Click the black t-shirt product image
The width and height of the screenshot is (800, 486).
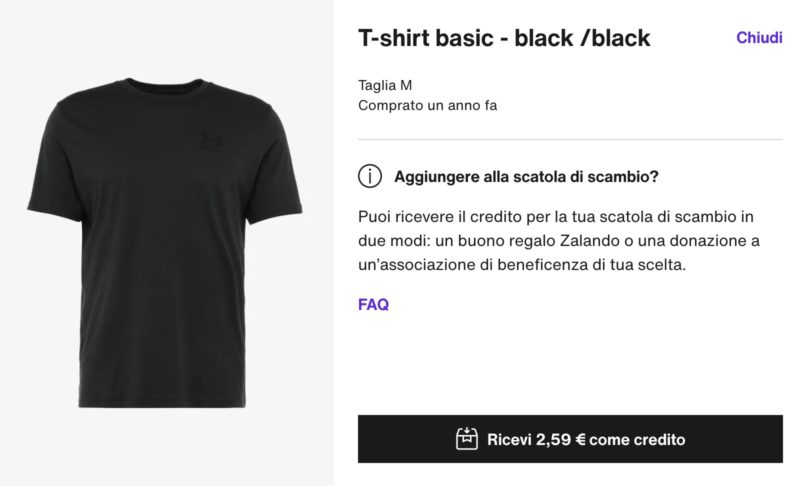[x=165, y=240]
